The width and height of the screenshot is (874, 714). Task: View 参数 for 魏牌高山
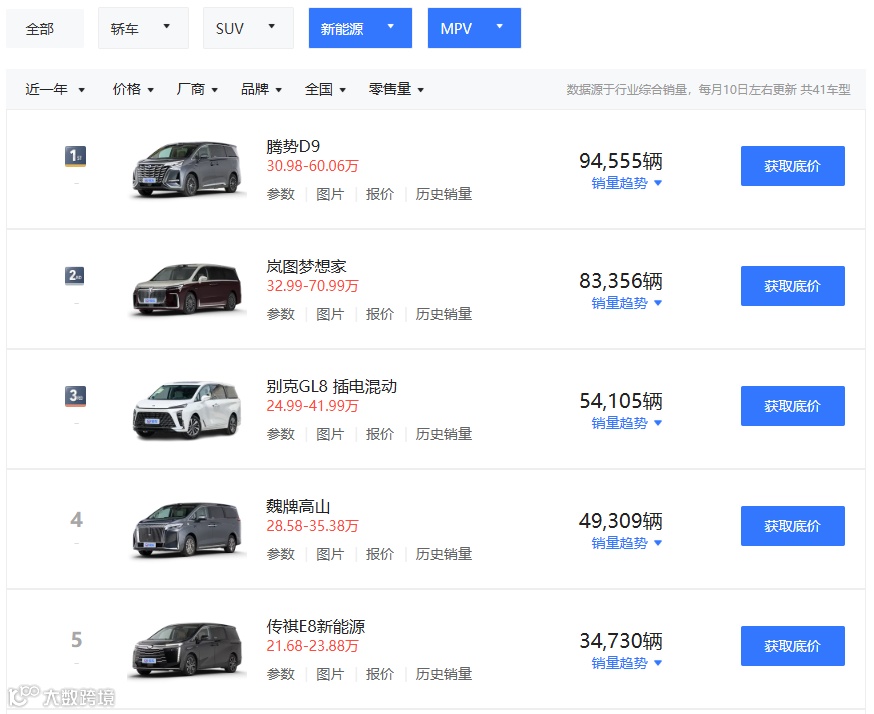click(x=280, y=553)
